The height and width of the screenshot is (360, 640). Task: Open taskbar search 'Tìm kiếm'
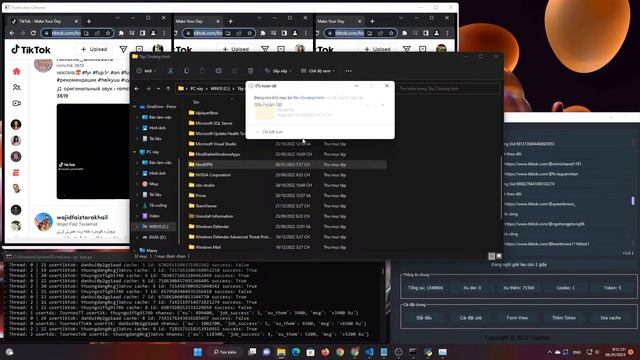pyautogui.click(x=225, y=352)
